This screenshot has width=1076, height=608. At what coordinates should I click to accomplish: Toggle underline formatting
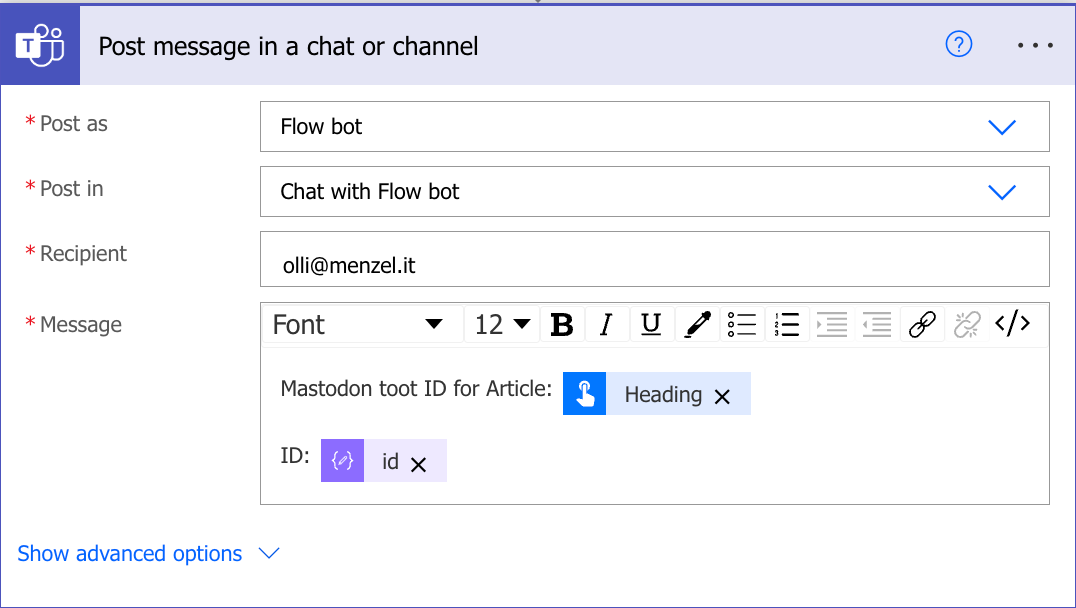click(651, 325)
